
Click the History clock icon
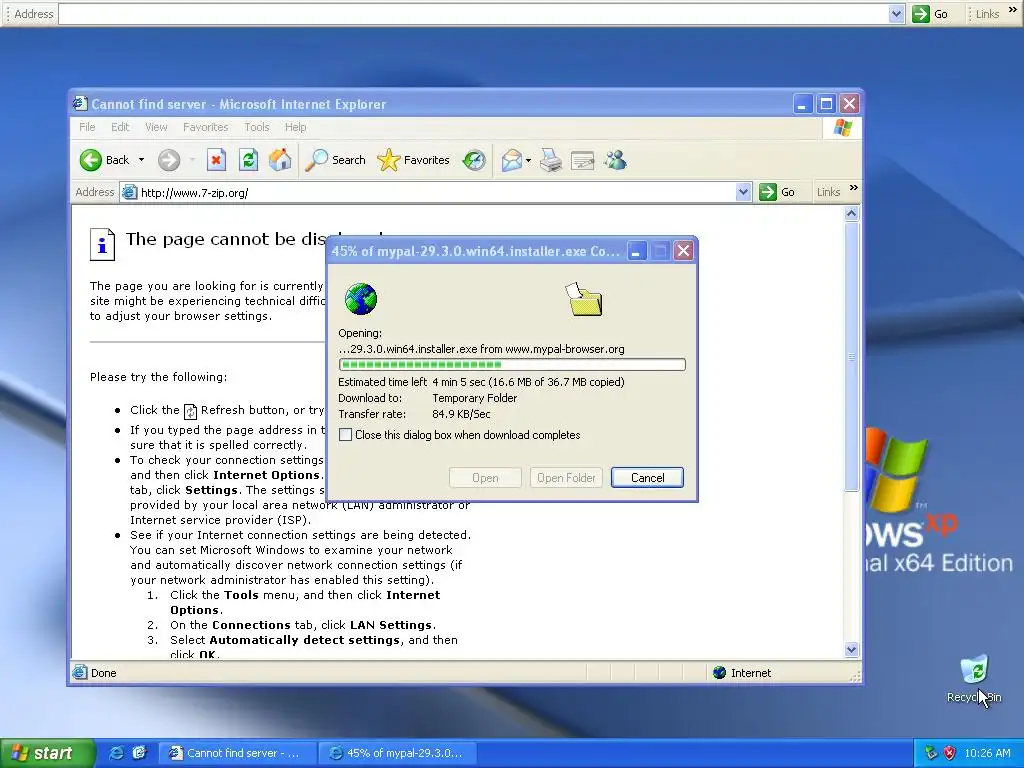click(474, 160)
